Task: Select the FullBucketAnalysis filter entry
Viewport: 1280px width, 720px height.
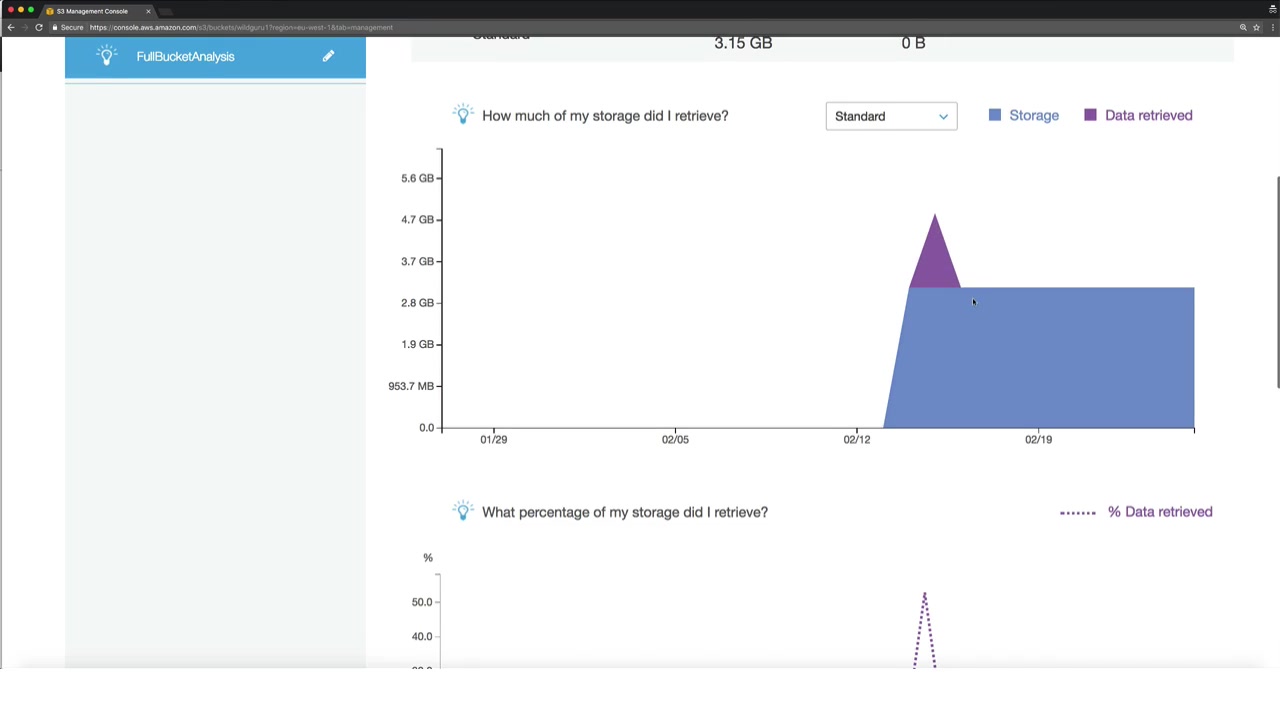Action: click(215, 57)
